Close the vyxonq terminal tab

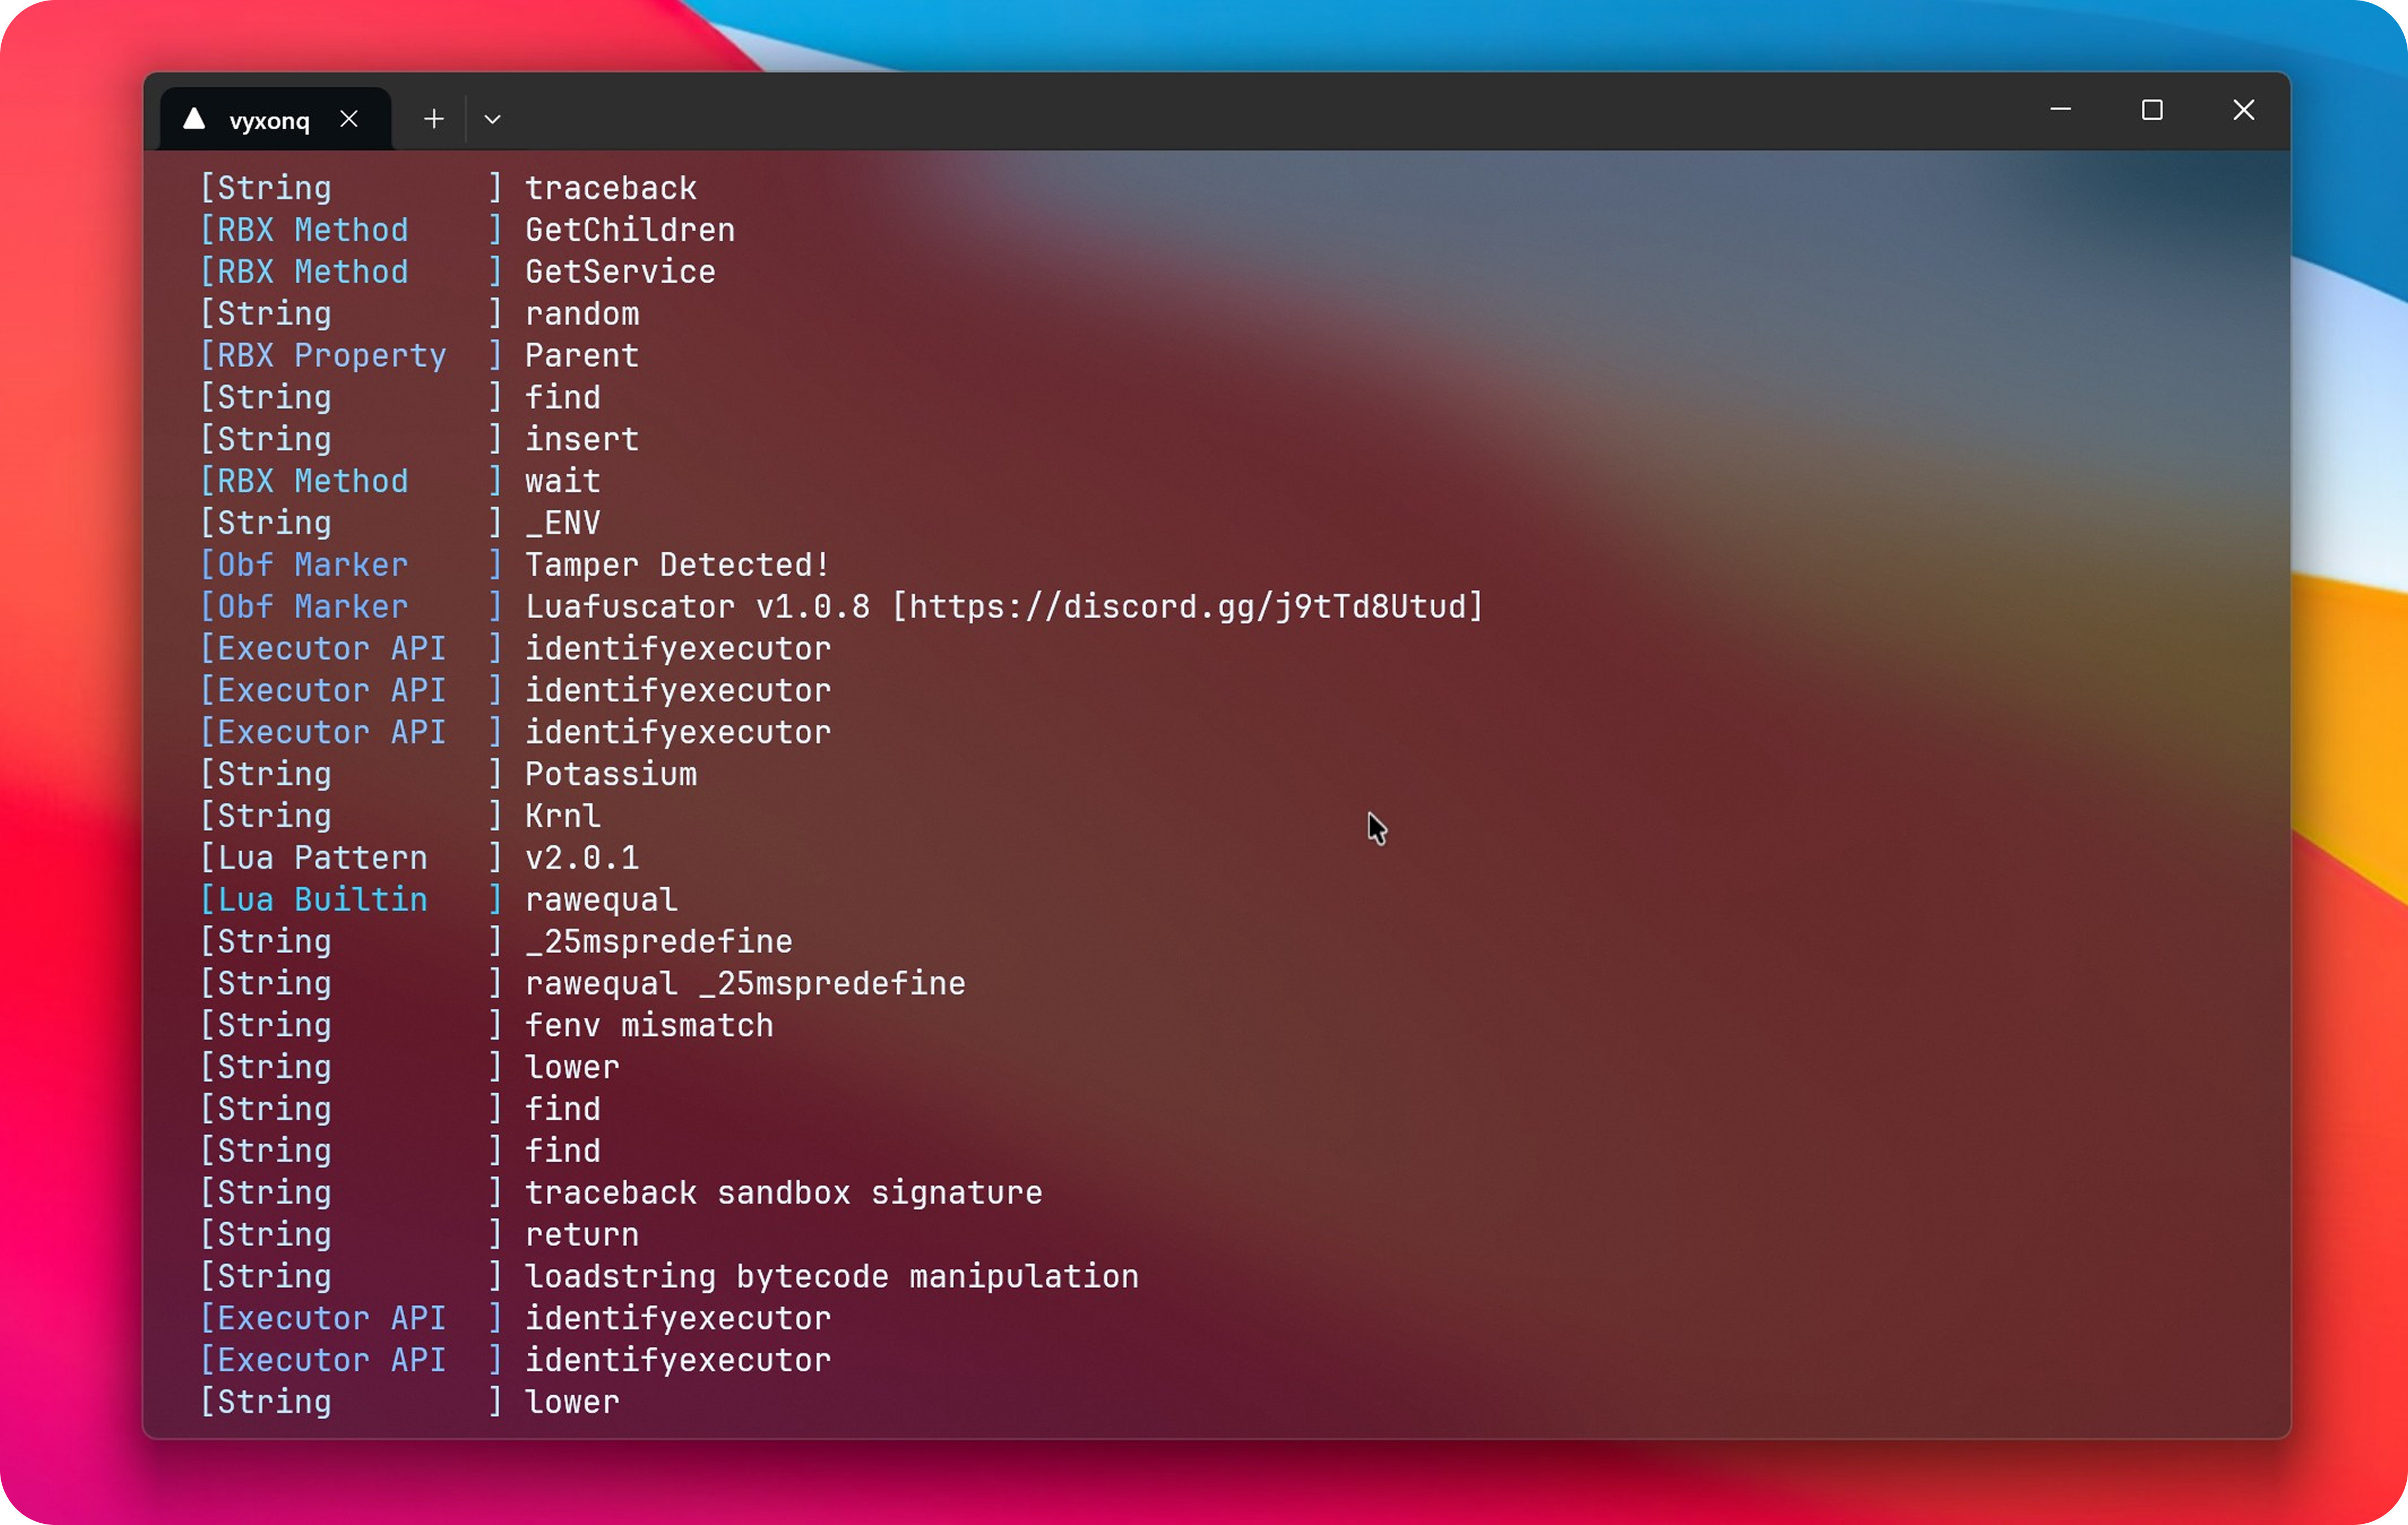[x=349, y=118]
